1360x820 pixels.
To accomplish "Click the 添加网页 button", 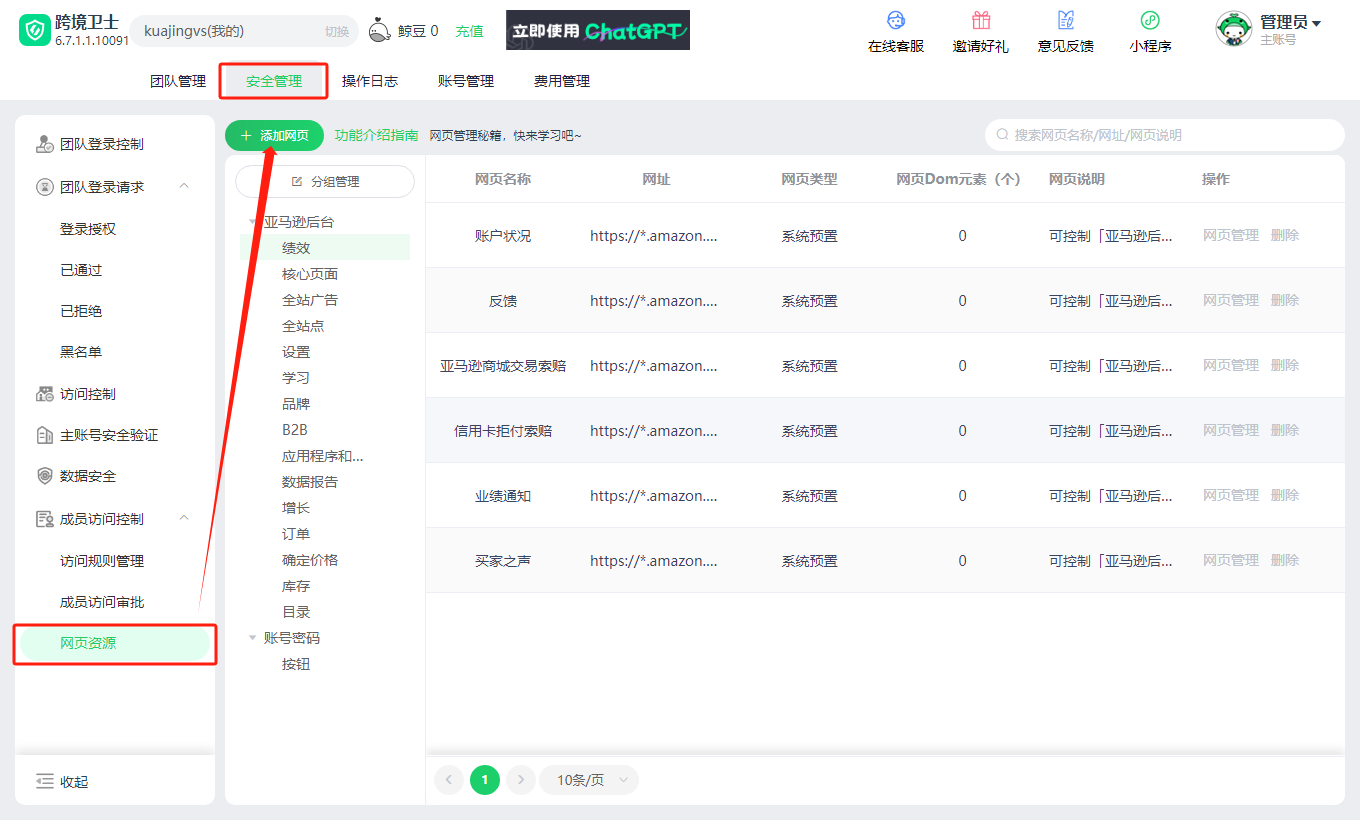I will click(x=274, y=135).
